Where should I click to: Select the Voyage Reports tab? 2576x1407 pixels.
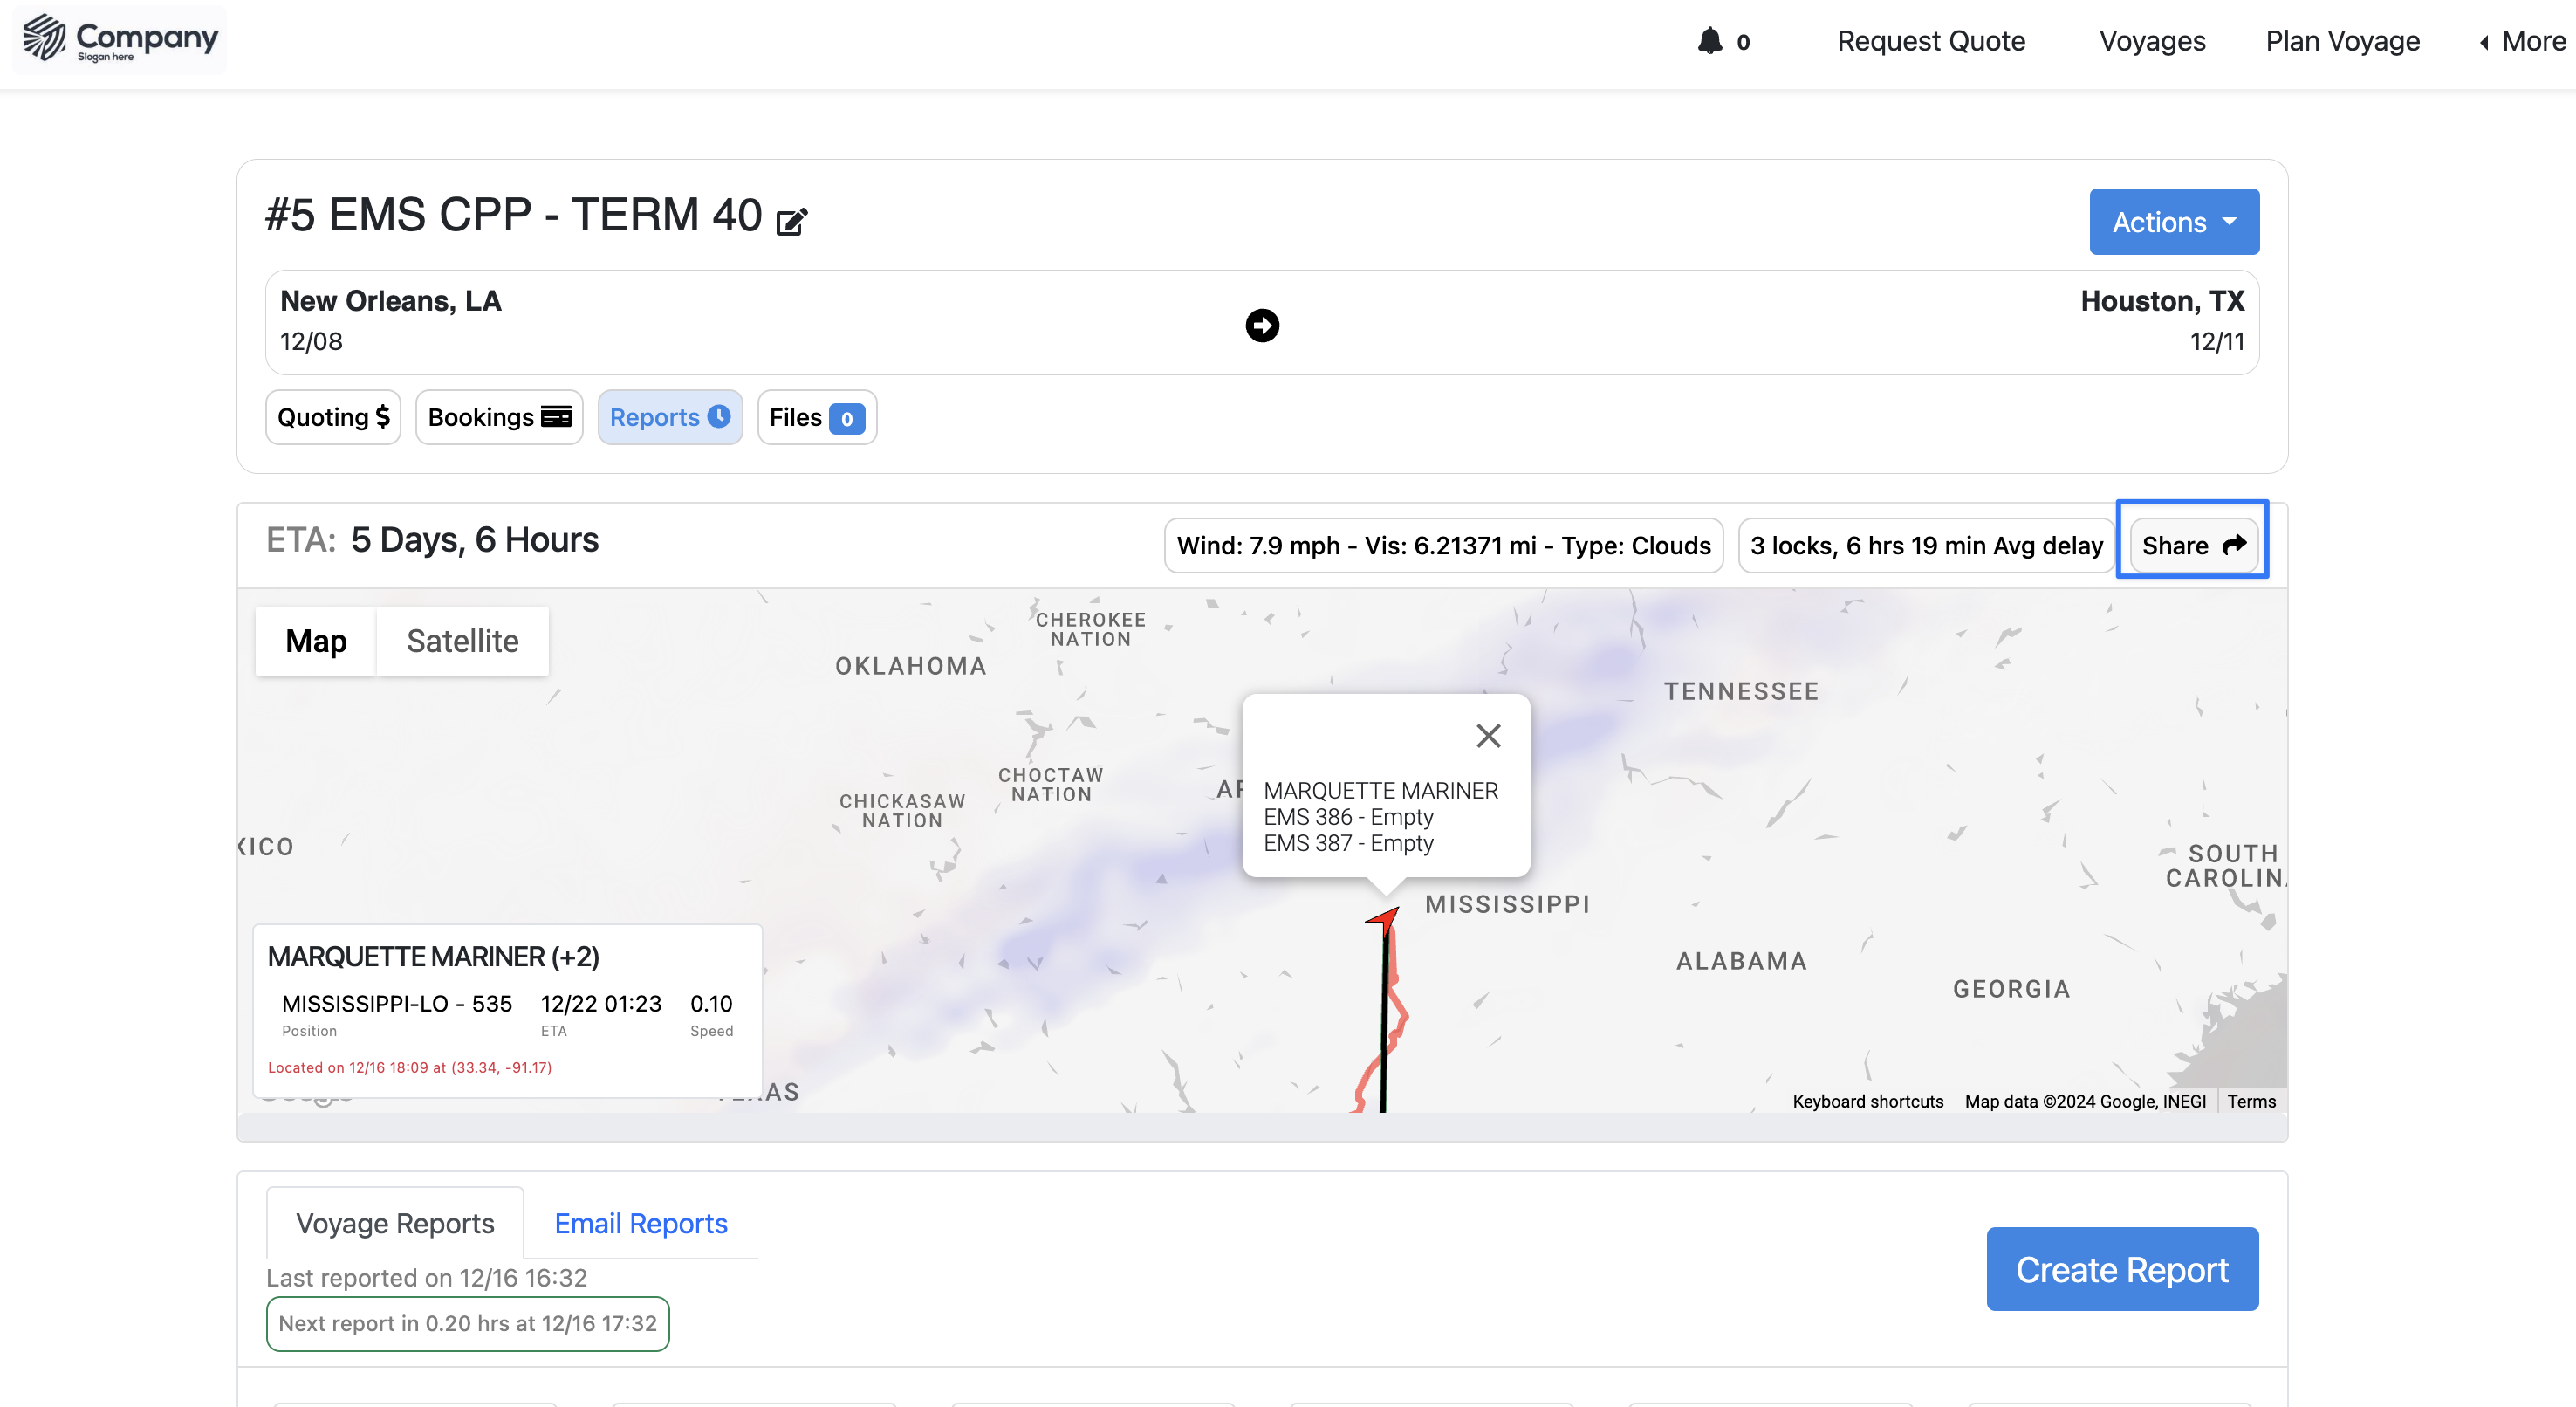point(395,1223)
